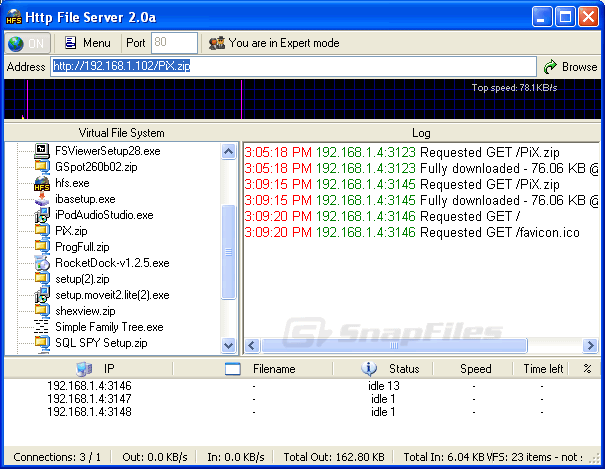Click the Address URL field

pyautogui.click(x=293, y=66)
